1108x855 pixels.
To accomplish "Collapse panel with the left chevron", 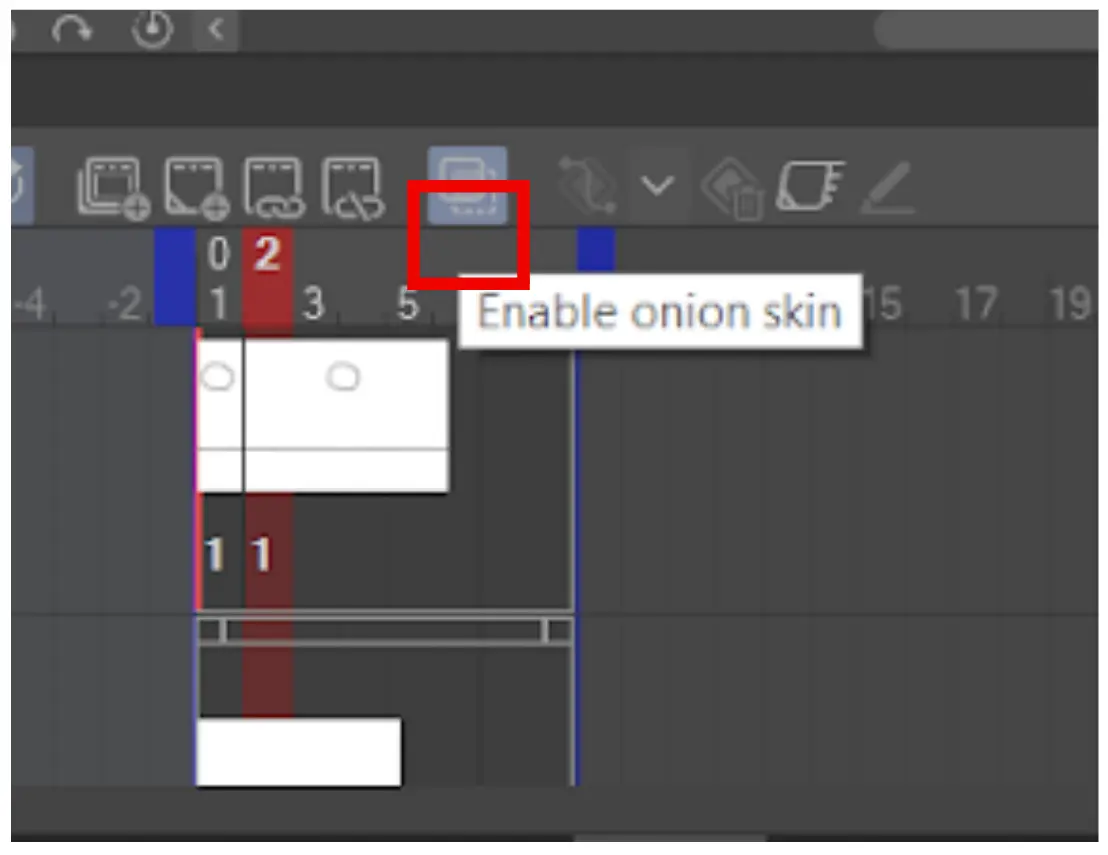I will point(216,30).
